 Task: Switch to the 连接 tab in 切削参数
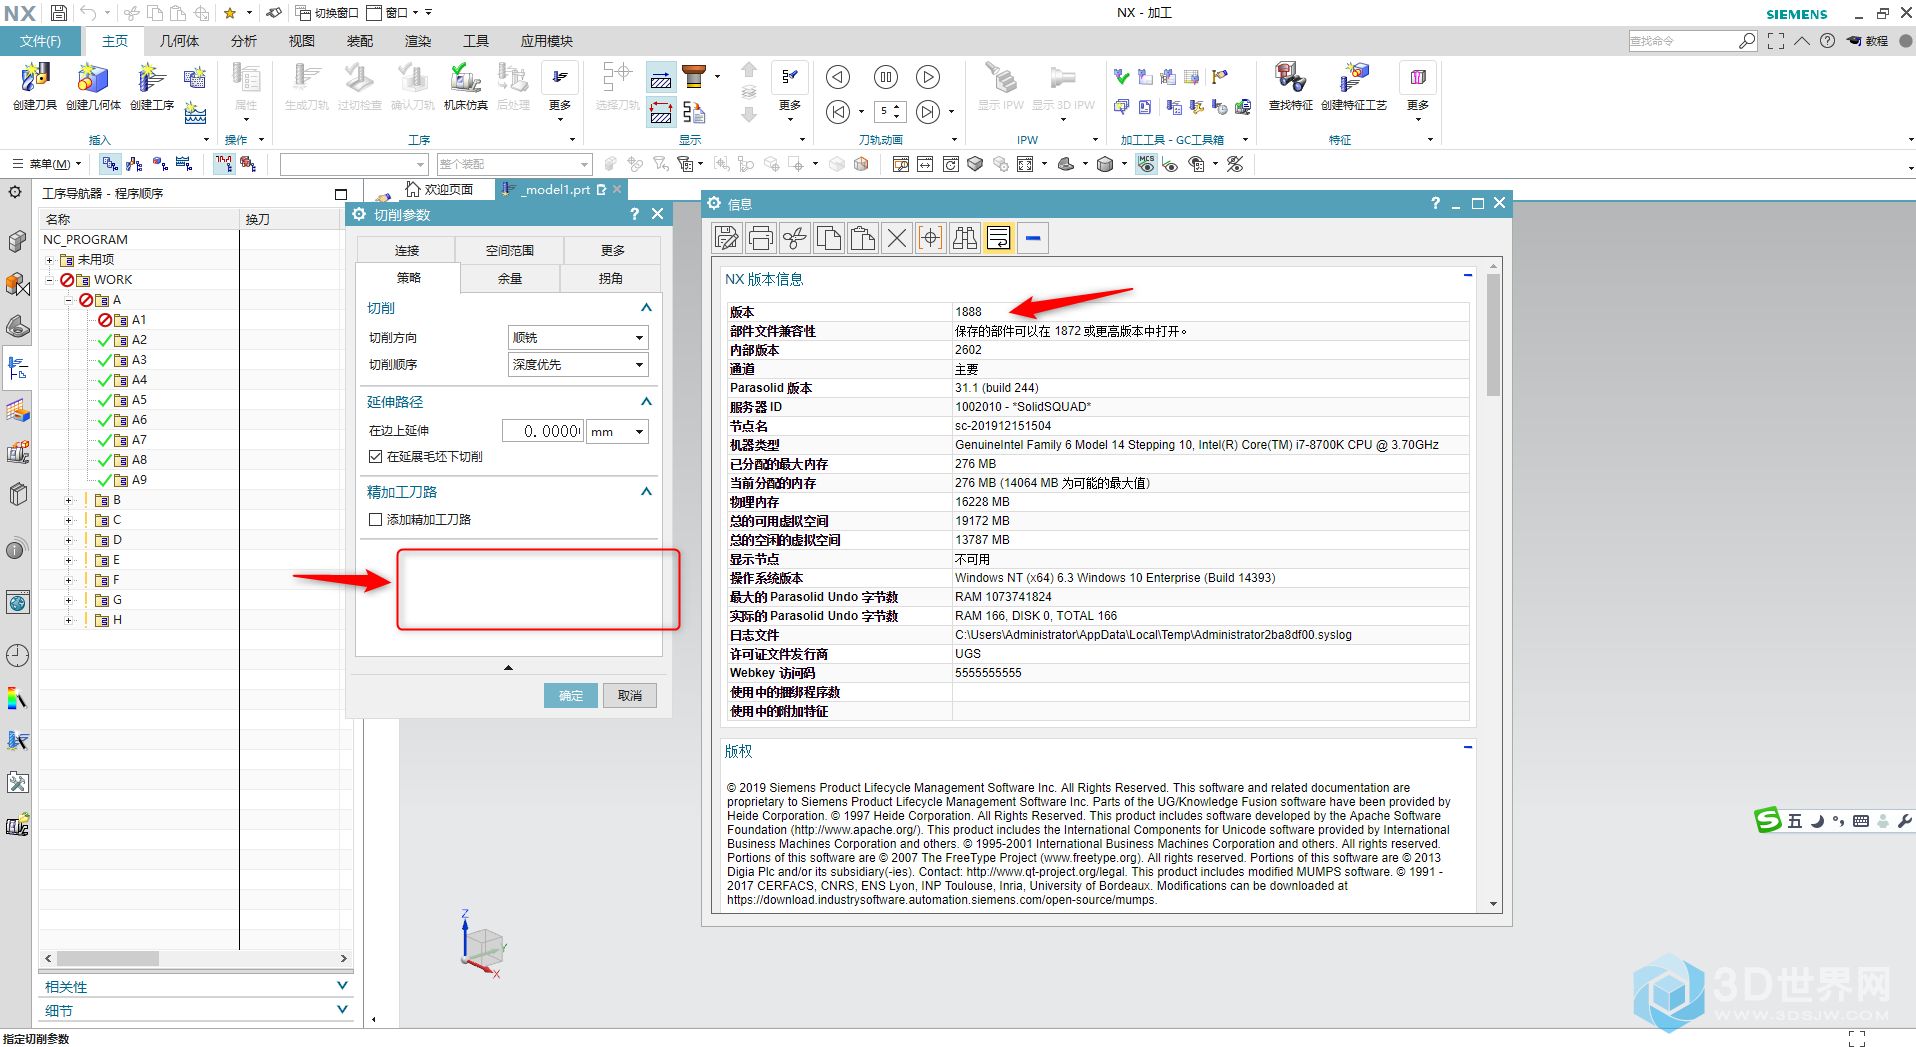[407, 251]
